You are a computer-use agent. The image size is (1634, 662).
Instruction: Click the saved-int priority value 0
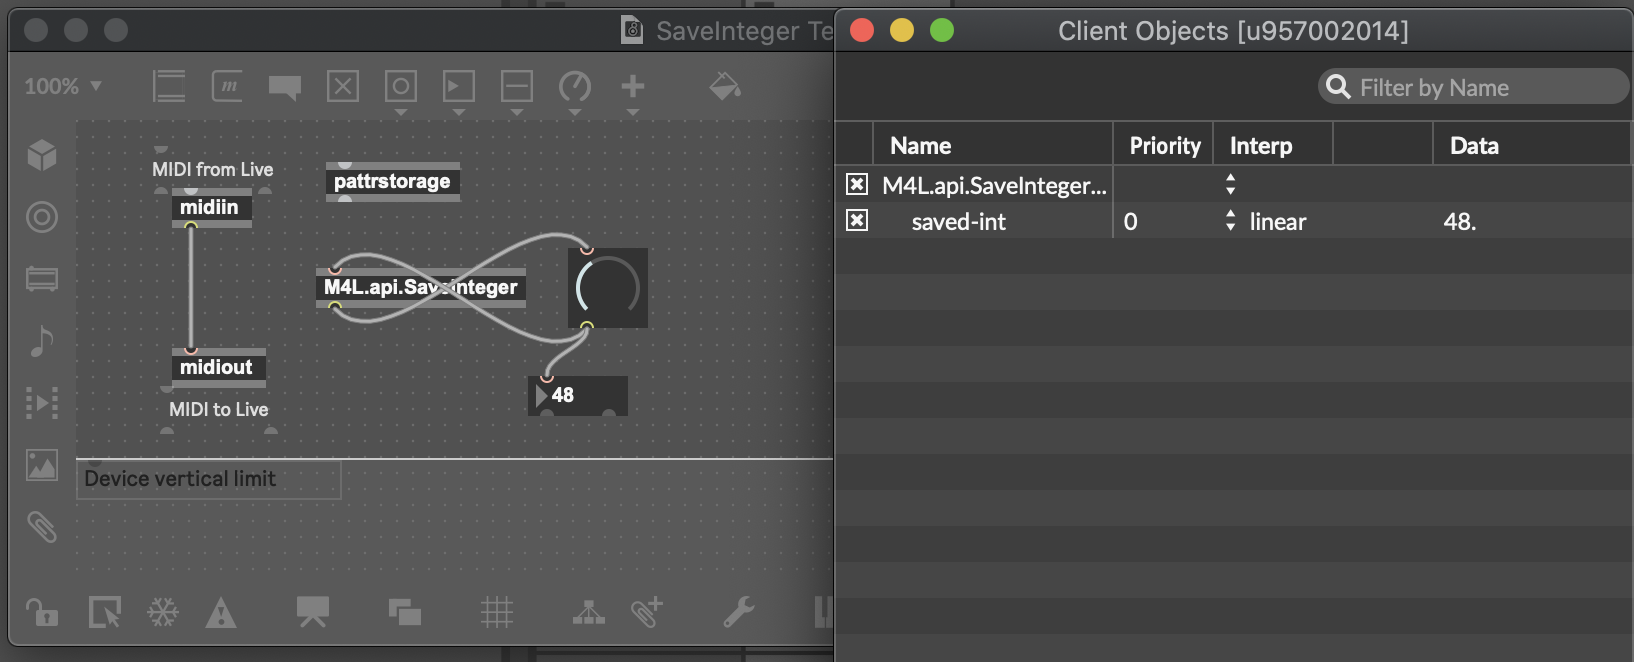[x=1130, y=221]
